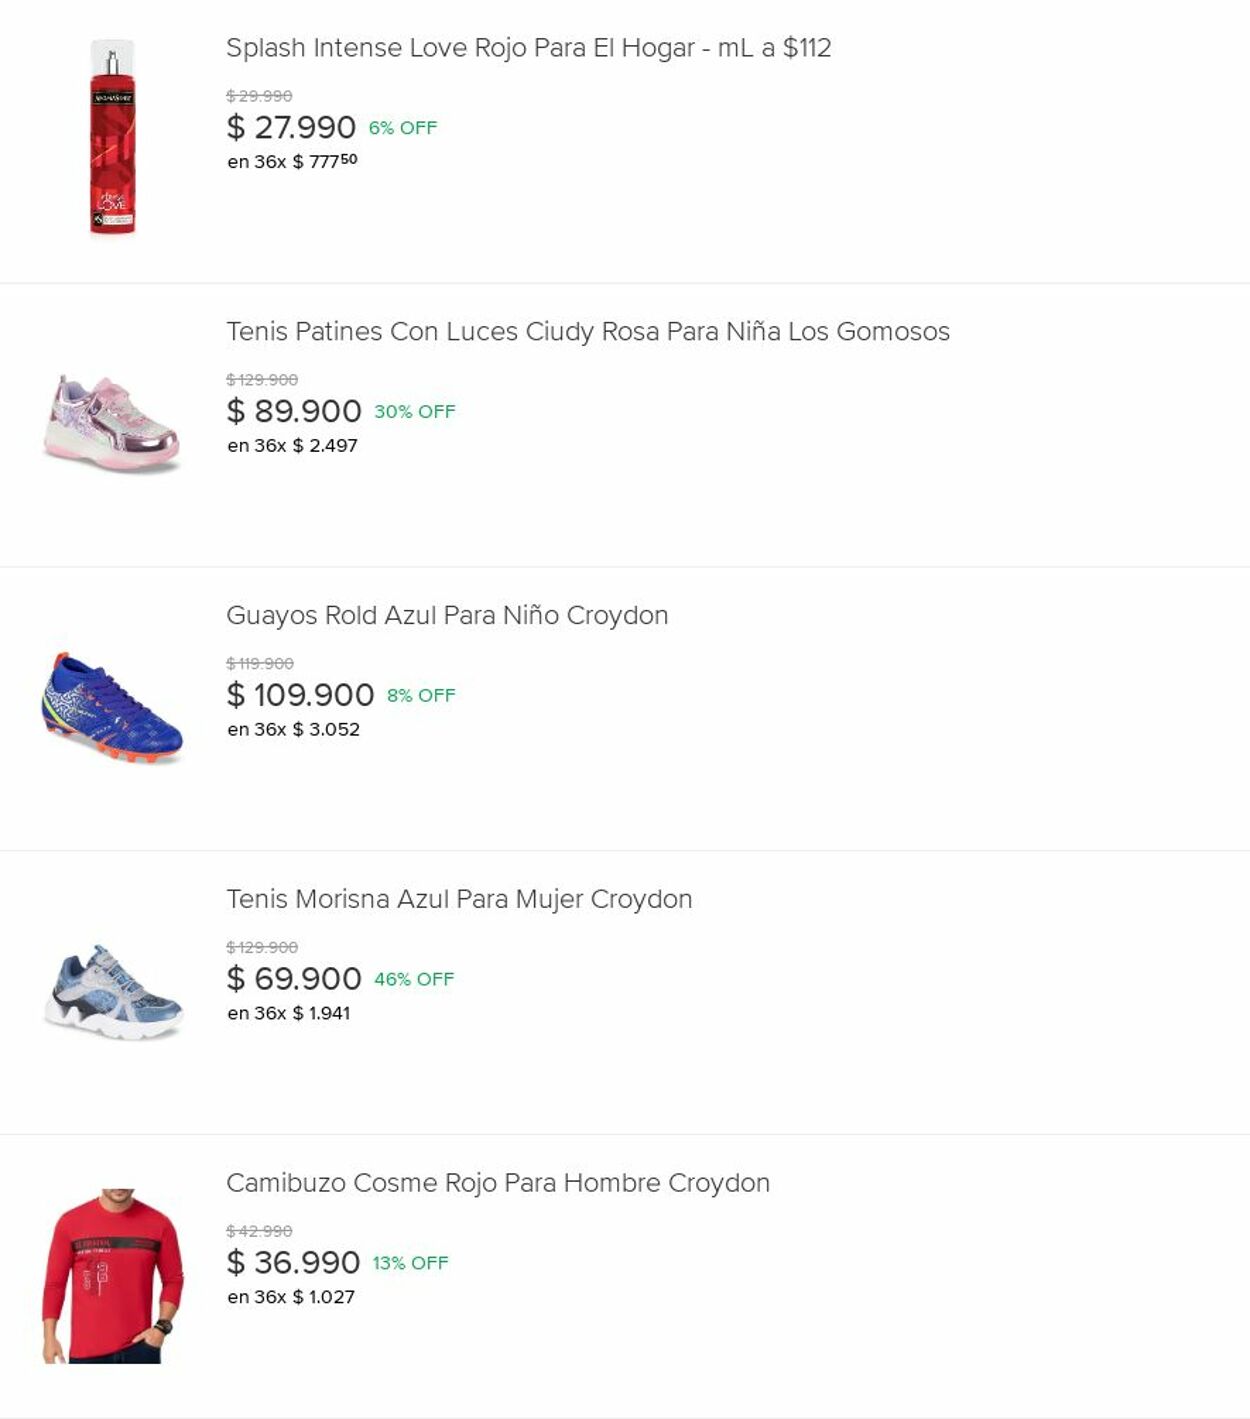Click the pink light-up skate shoe thumbnail
Screen dimensions: 1250x1419
pyautogui.click(x=112, y=423)
